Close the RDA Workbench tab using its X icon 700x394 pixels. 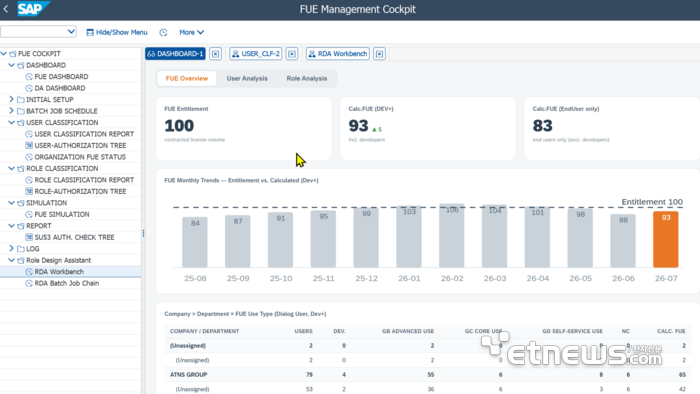379,54
